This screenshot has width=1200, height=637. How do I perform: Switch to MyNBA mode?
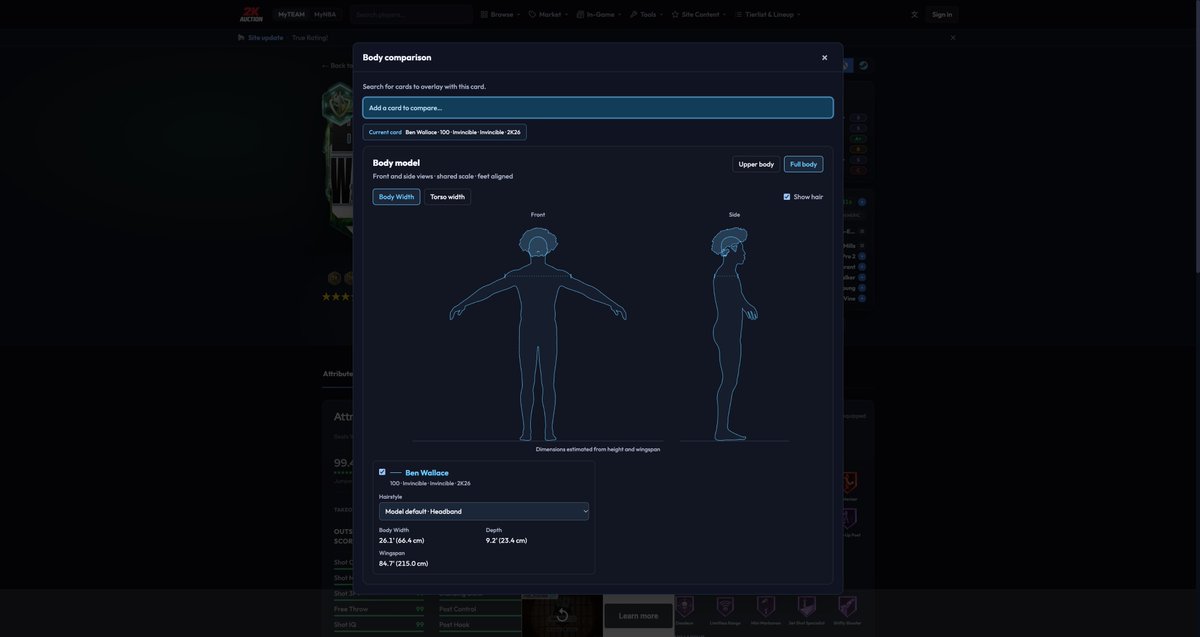(x=325, y=14)
